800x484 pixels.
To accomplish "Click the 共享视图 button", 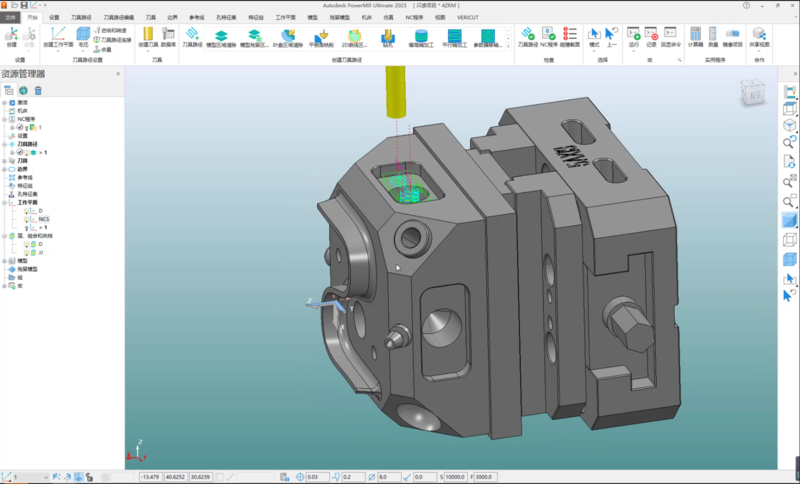I will coord(758,37).
